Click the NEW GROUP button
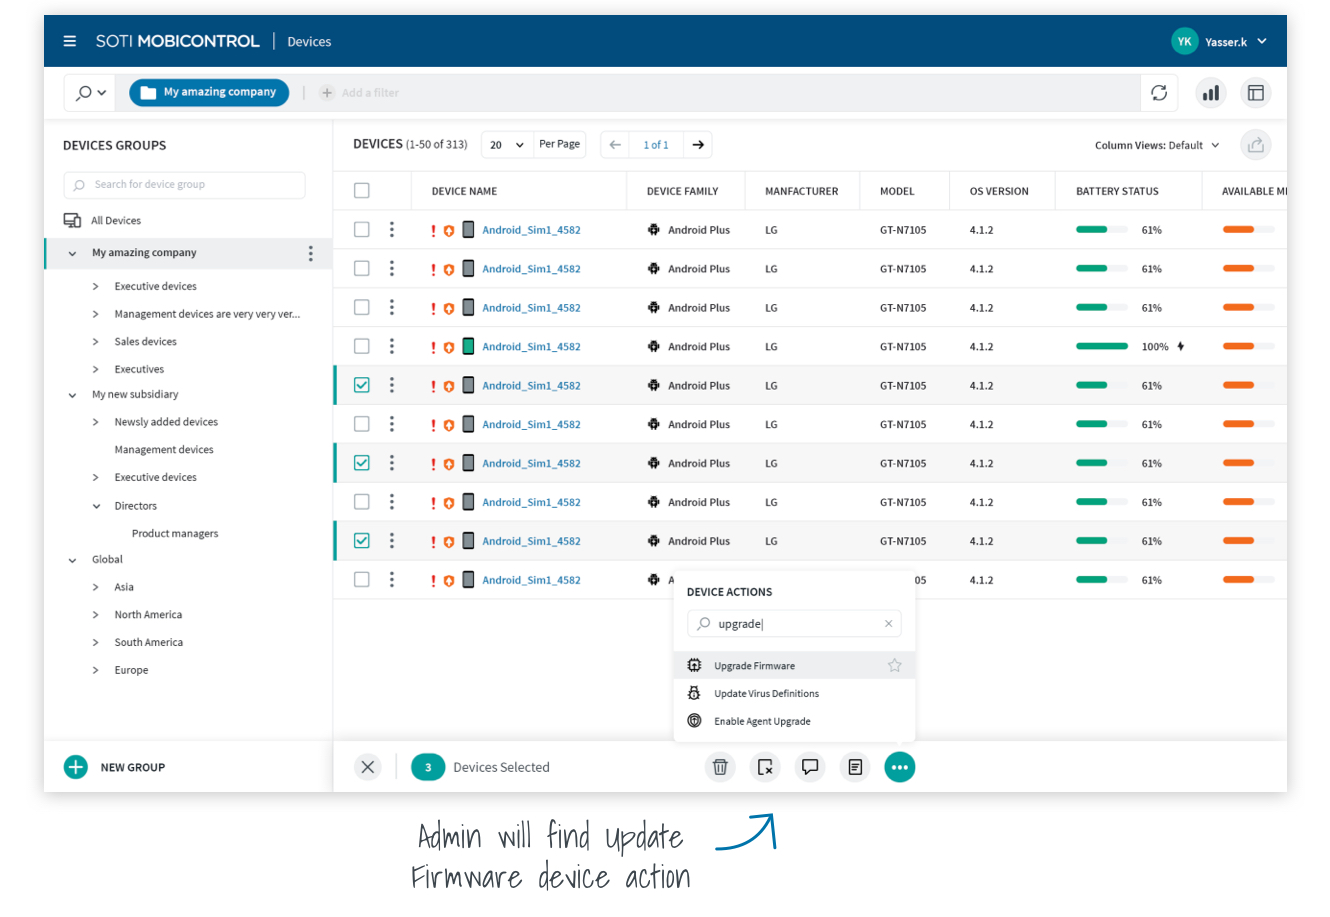This screenshot has height=917, width=1330. (115, 767)
